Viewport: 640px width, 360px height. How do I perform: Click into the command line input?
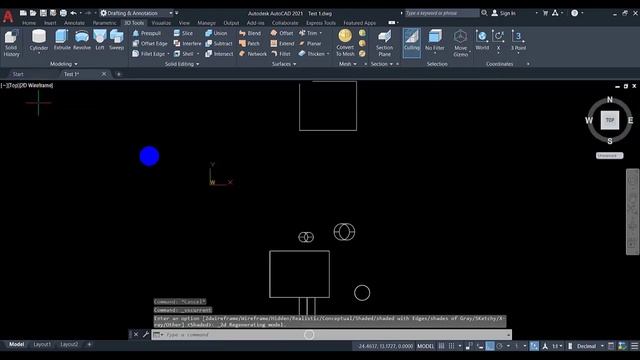[331, 335]
